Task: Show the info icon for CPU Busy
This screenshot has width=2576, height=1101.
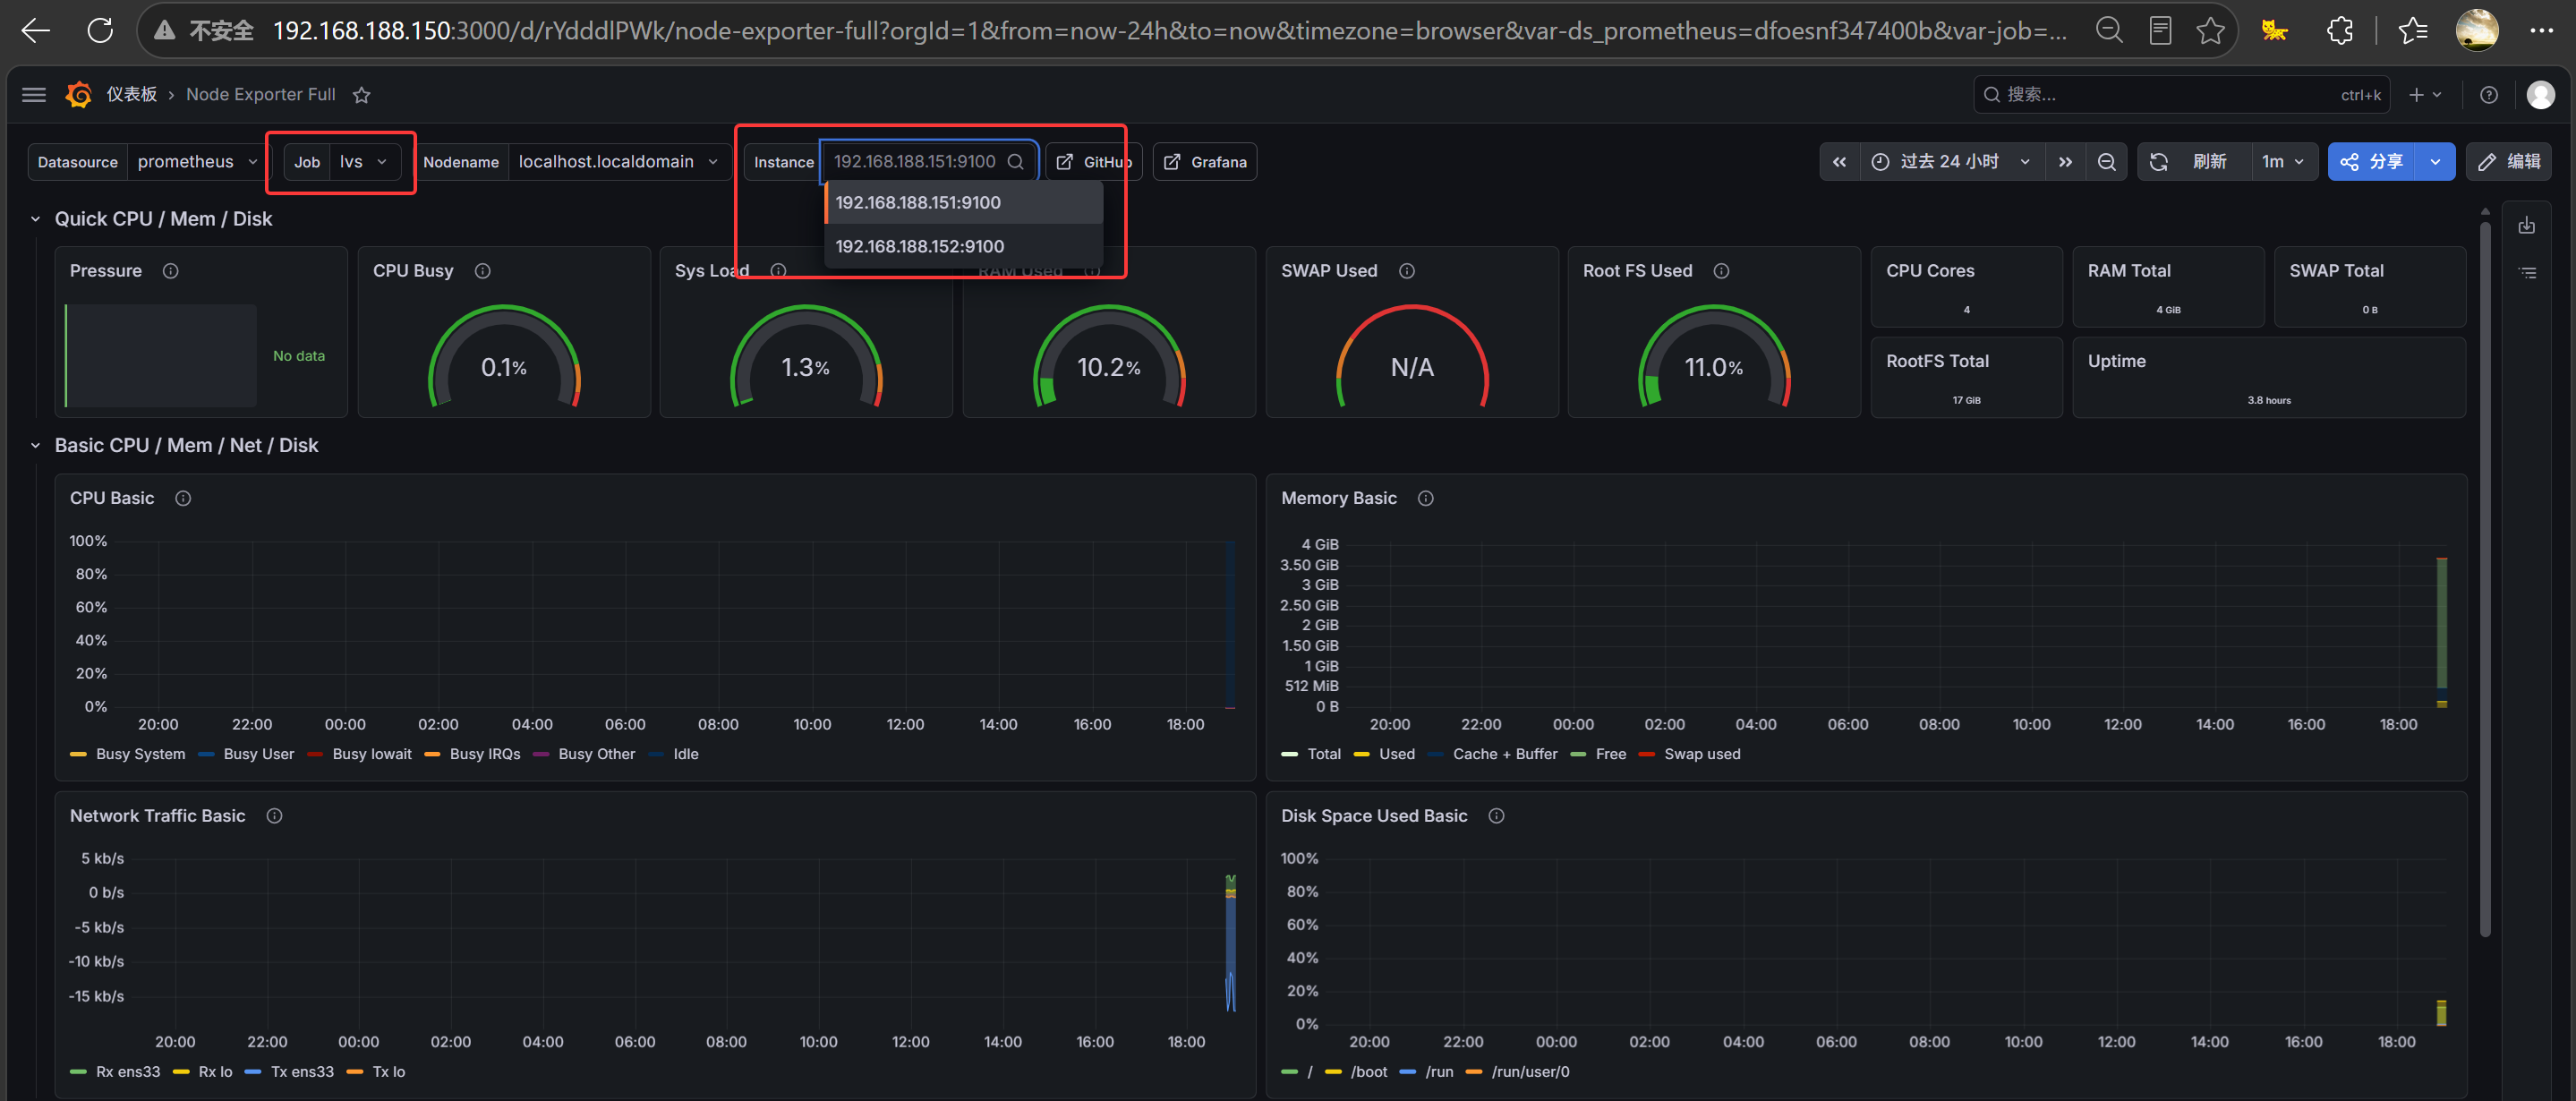Action: 483,271
